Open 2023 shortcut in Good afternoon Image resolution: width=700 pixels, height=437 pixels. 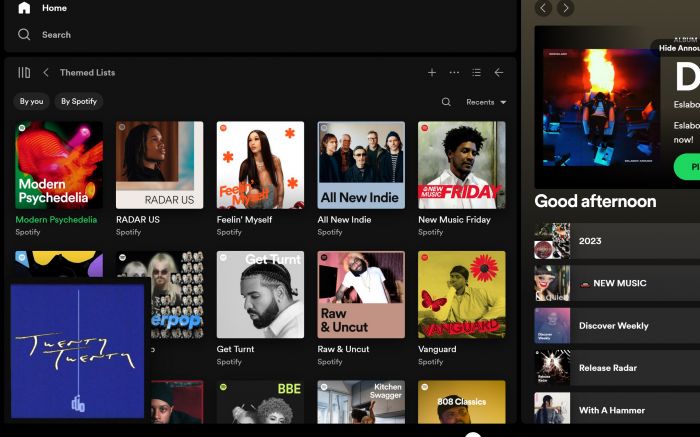click(617, 241)
